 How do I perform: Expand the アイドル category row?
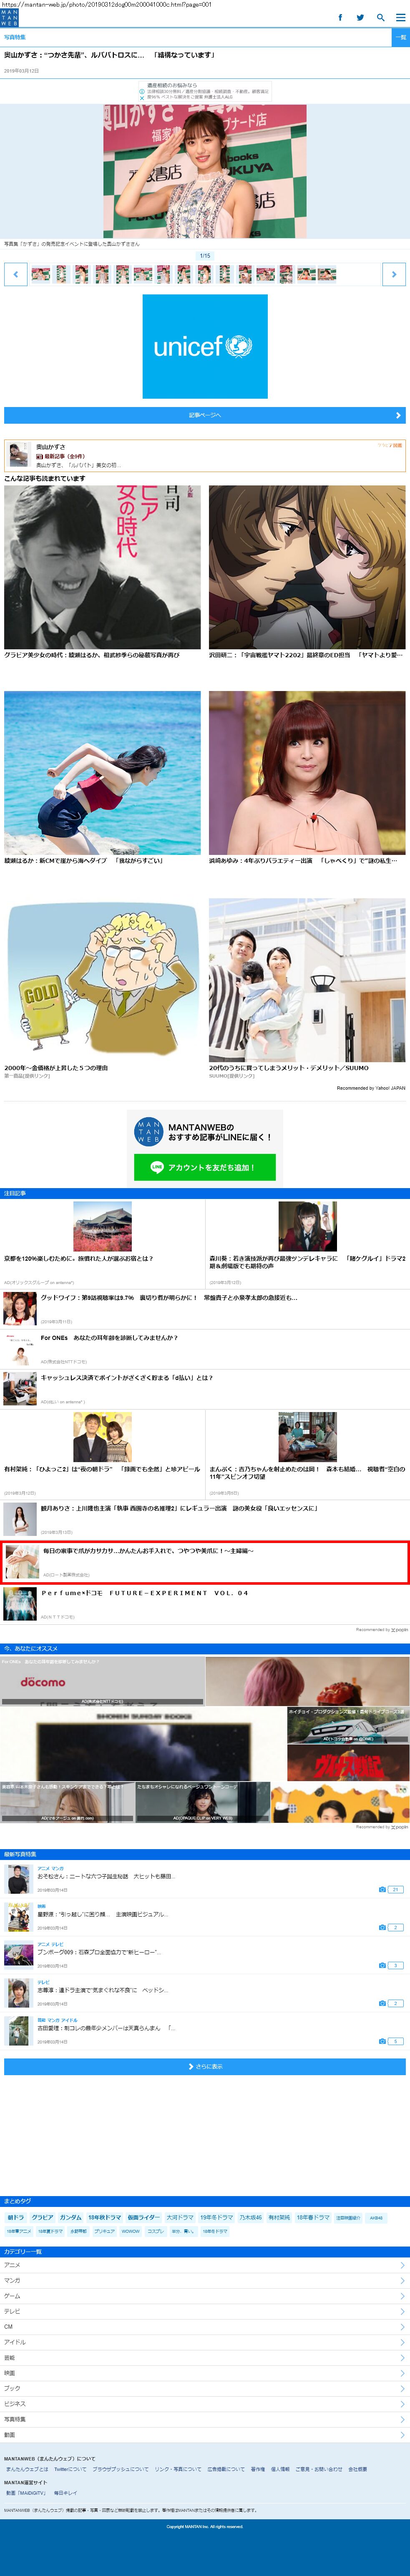(x=205, y=2342)
